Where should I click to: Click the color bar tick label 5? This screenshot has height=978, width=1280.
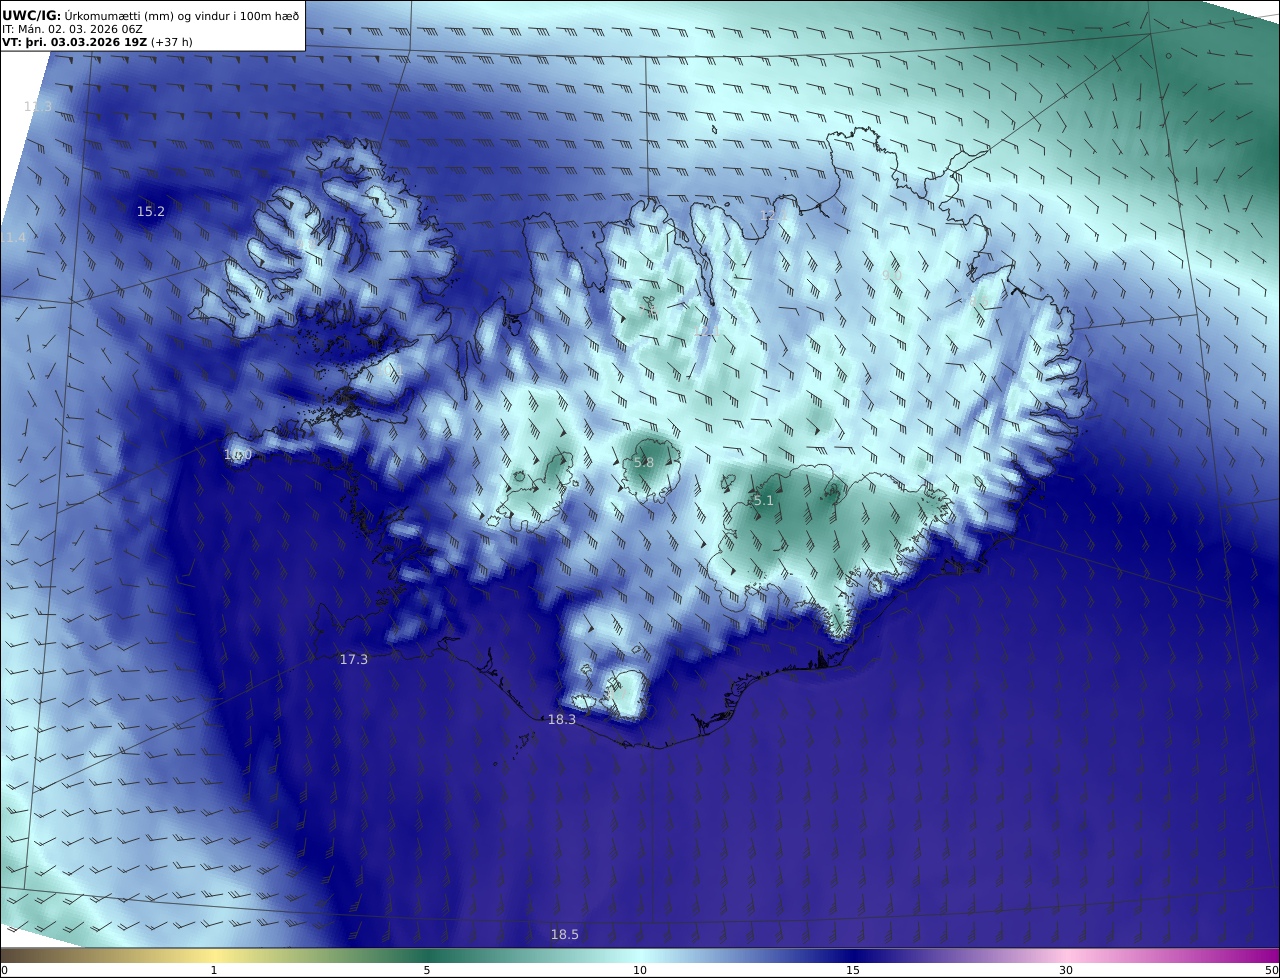tap(427, 970)
